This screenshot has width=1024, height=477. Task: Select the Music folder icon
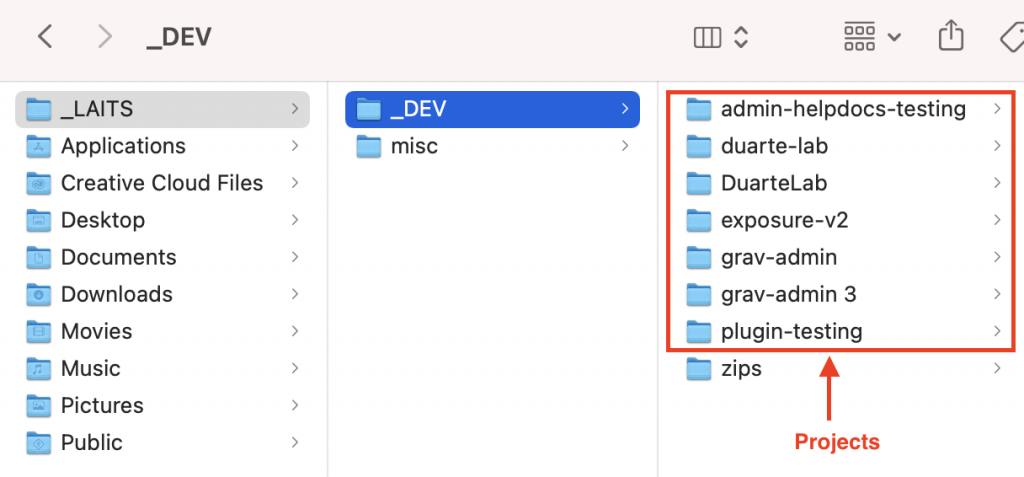39,369
